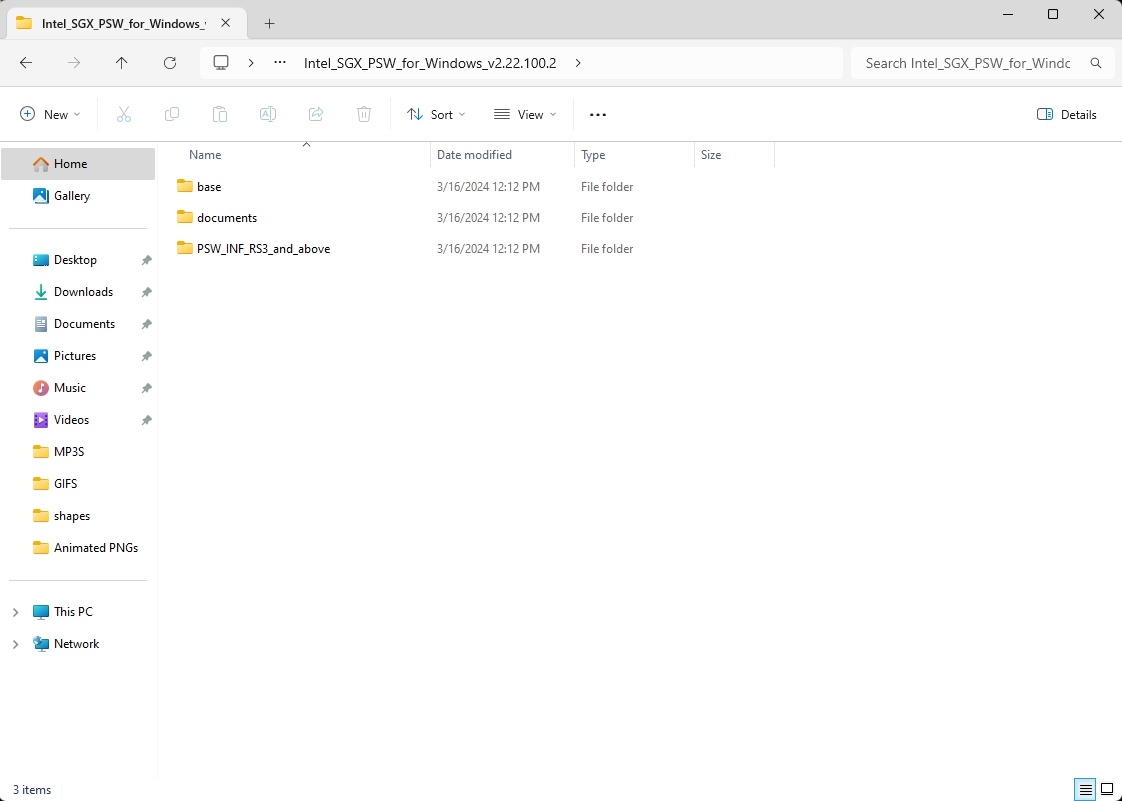Expand the Network tree node
Image resolution: width=1122 pixels, height=801 pixels.
click(x=15, y=644)
